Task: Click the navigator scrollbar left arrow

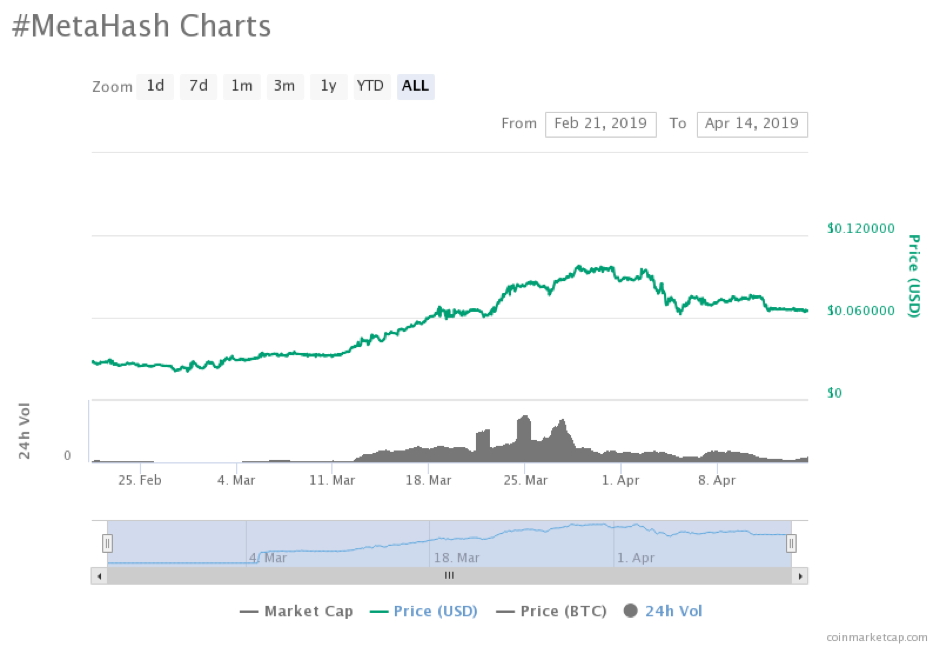Action: coord(99,576)
